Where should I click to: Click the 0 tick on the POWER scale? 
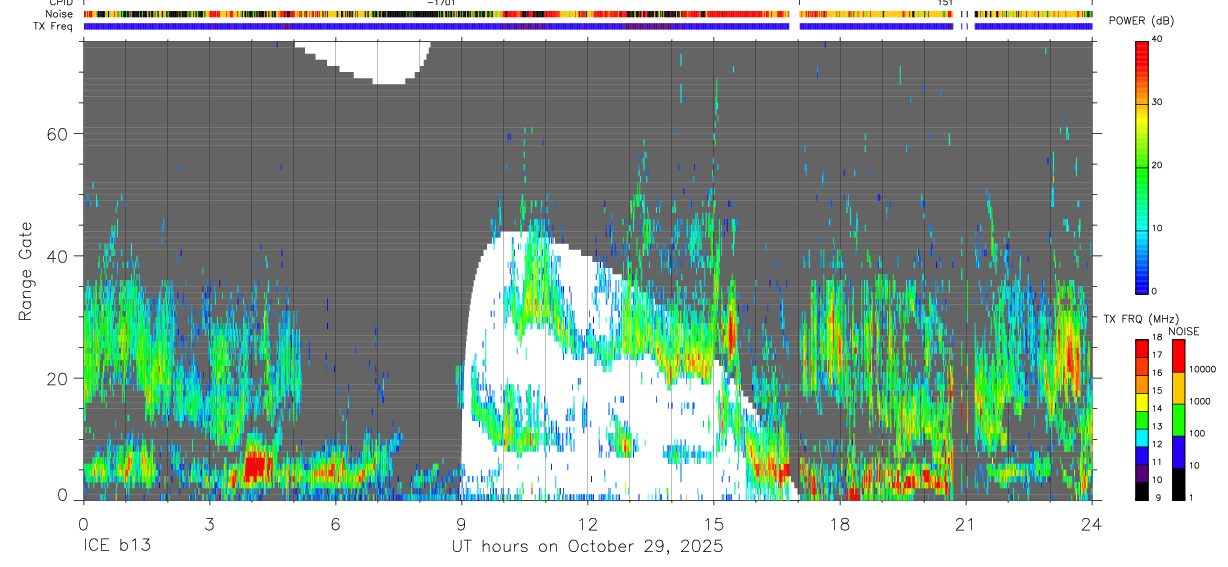1154,291
